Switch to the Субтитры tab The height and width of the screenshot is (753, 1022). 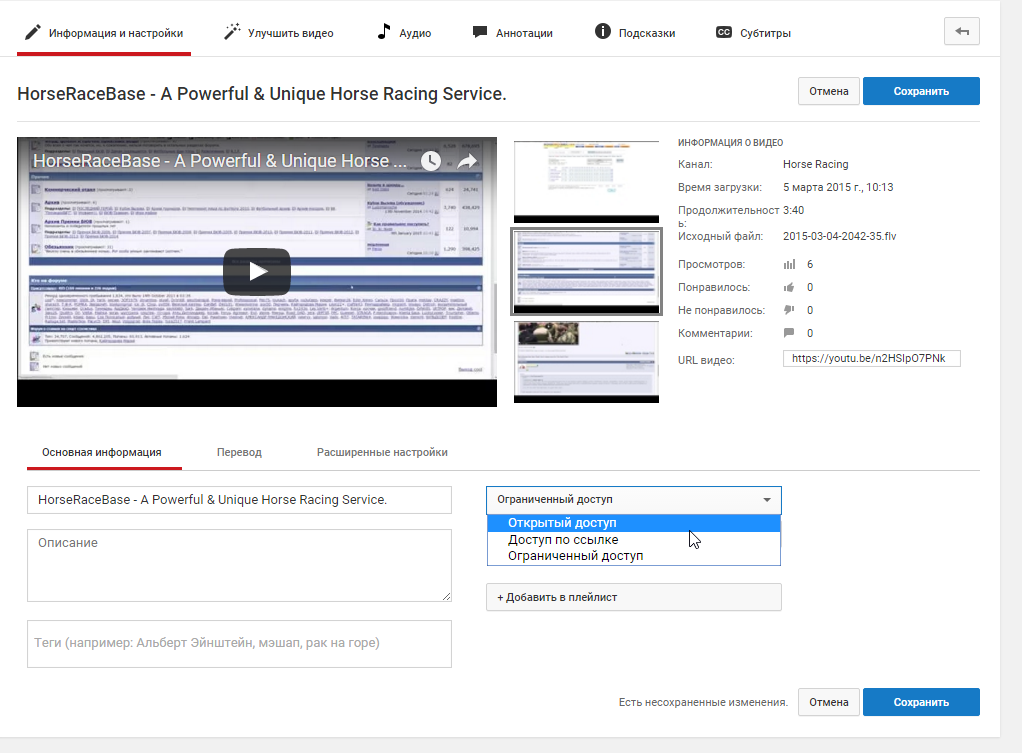point(753,33)
